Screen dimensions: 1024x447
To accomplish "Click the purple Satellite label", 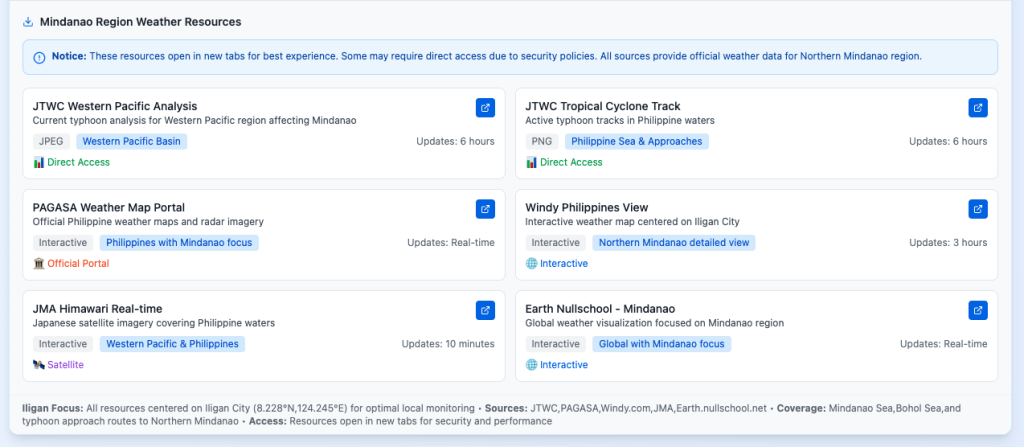I will click(65, 365).
